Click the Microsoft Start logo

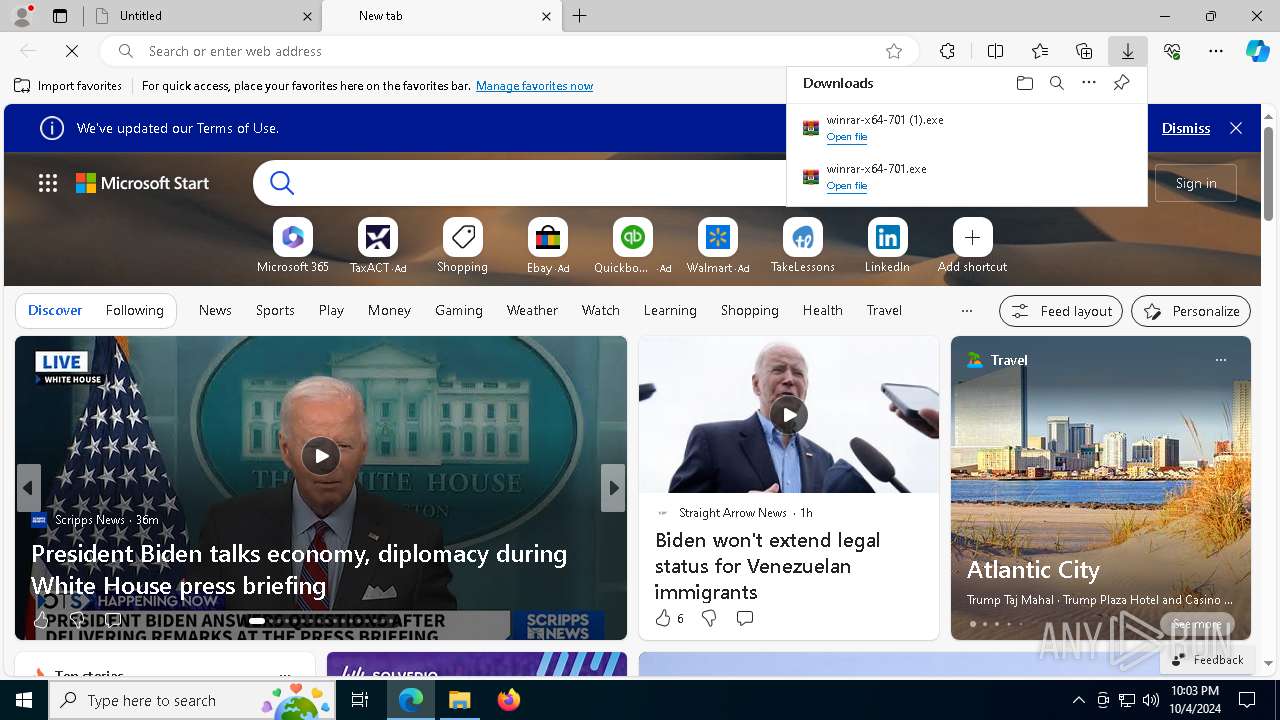[143, 183]
